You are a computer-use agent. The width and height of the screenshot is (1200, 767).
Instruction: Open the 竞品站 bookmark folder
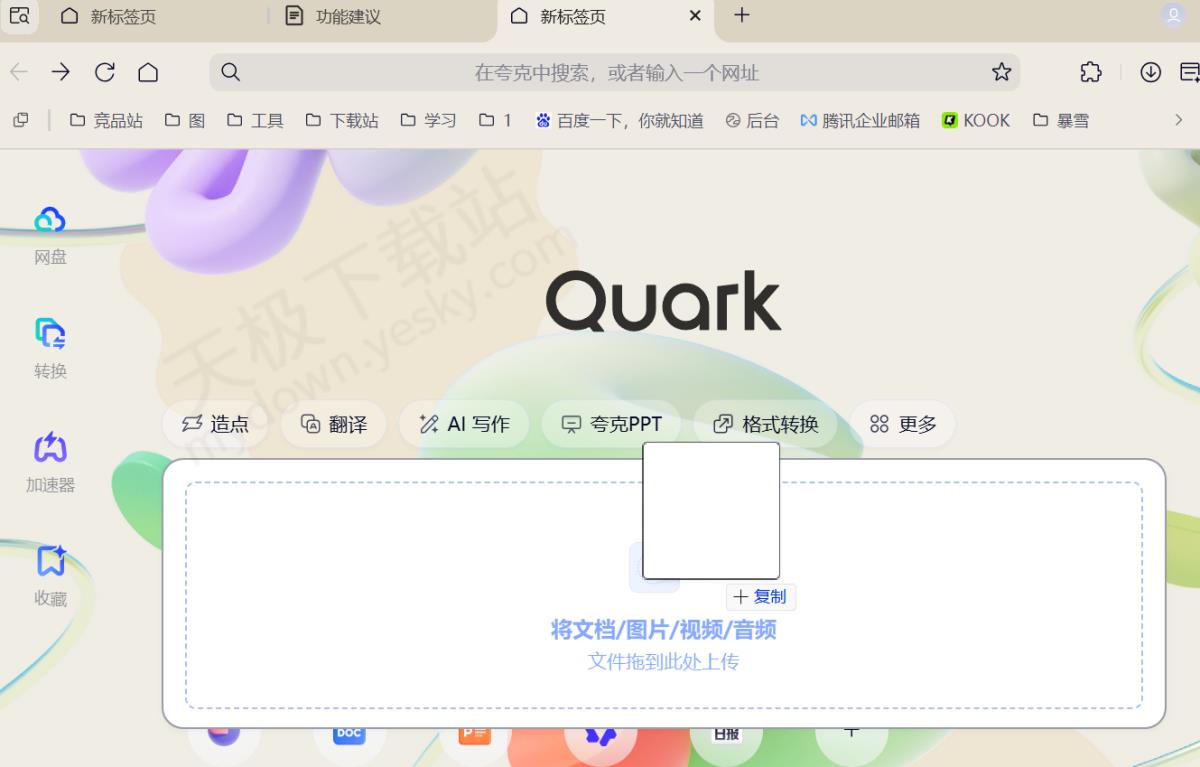106,120
